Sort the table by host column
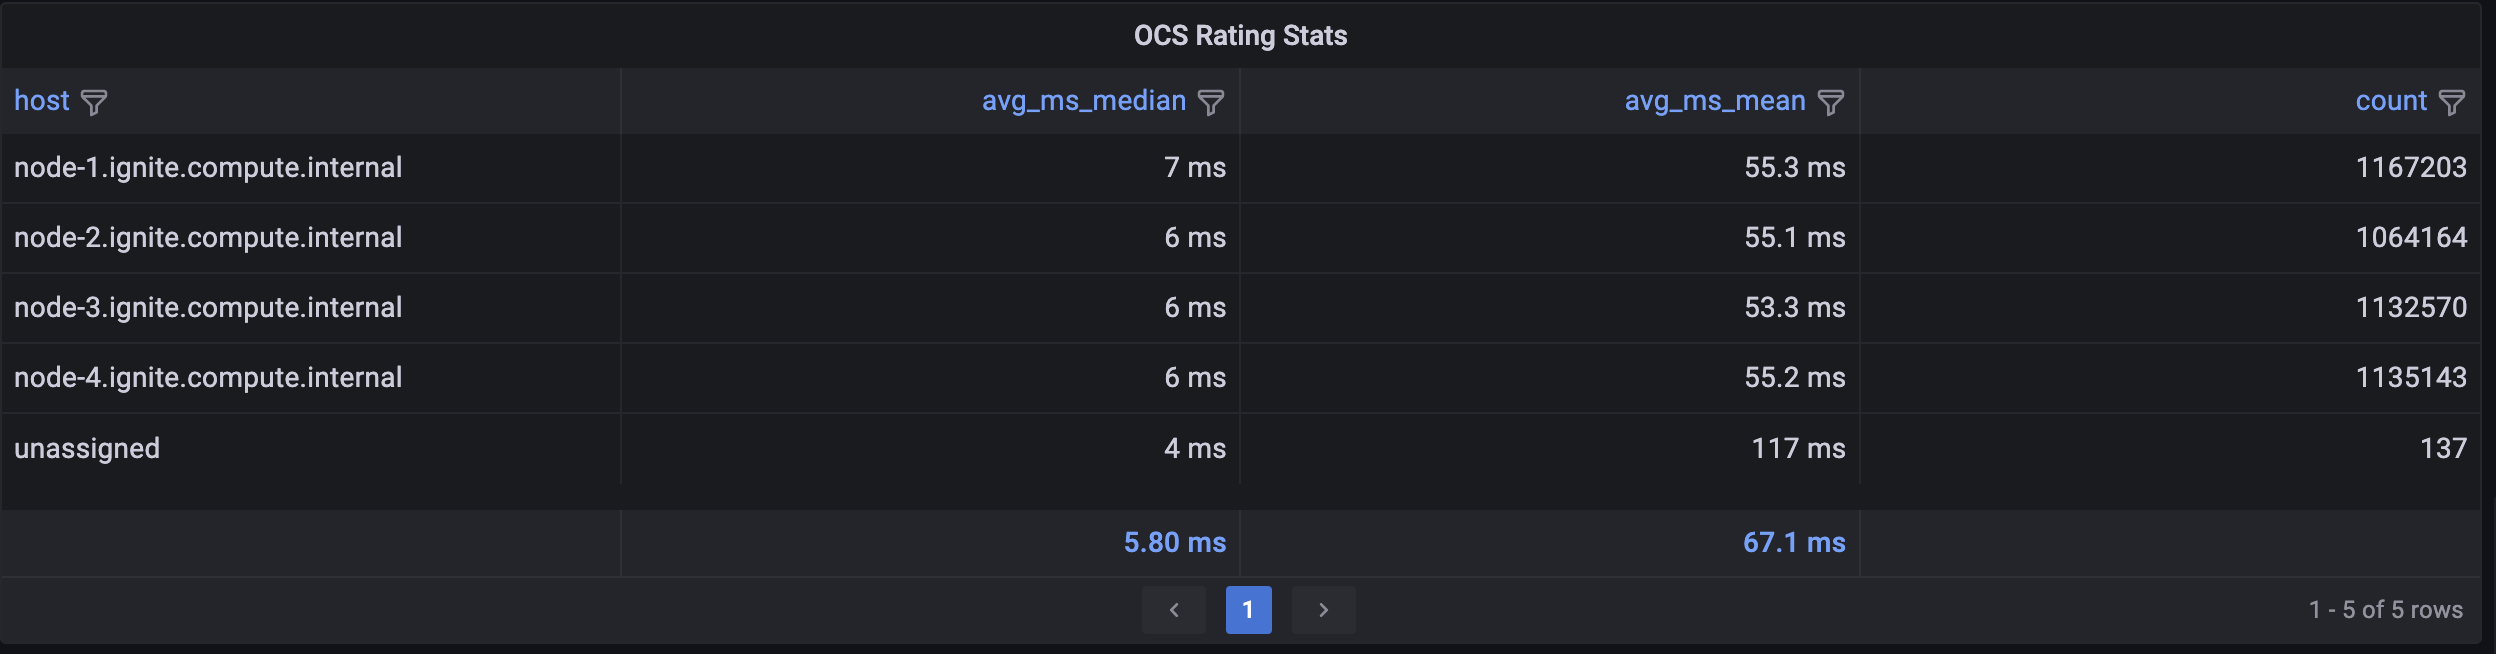Viewport: 2496px width, 654px height. coord(42,99)
